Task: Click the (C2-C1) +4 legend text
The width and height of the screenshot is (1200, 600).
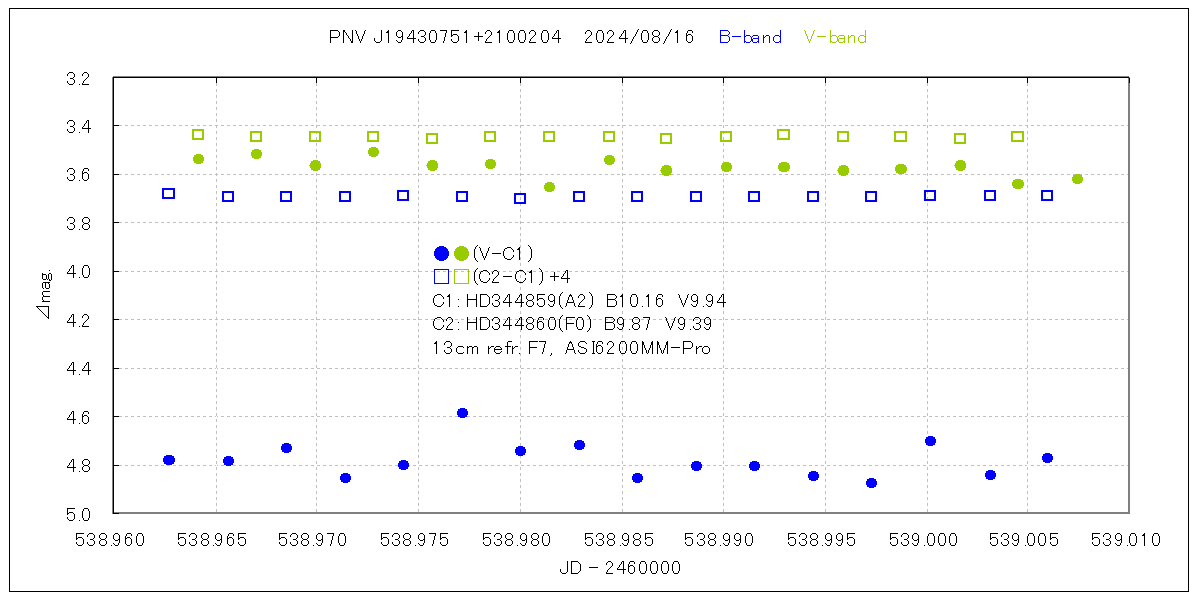Action: tap(521, 276)
